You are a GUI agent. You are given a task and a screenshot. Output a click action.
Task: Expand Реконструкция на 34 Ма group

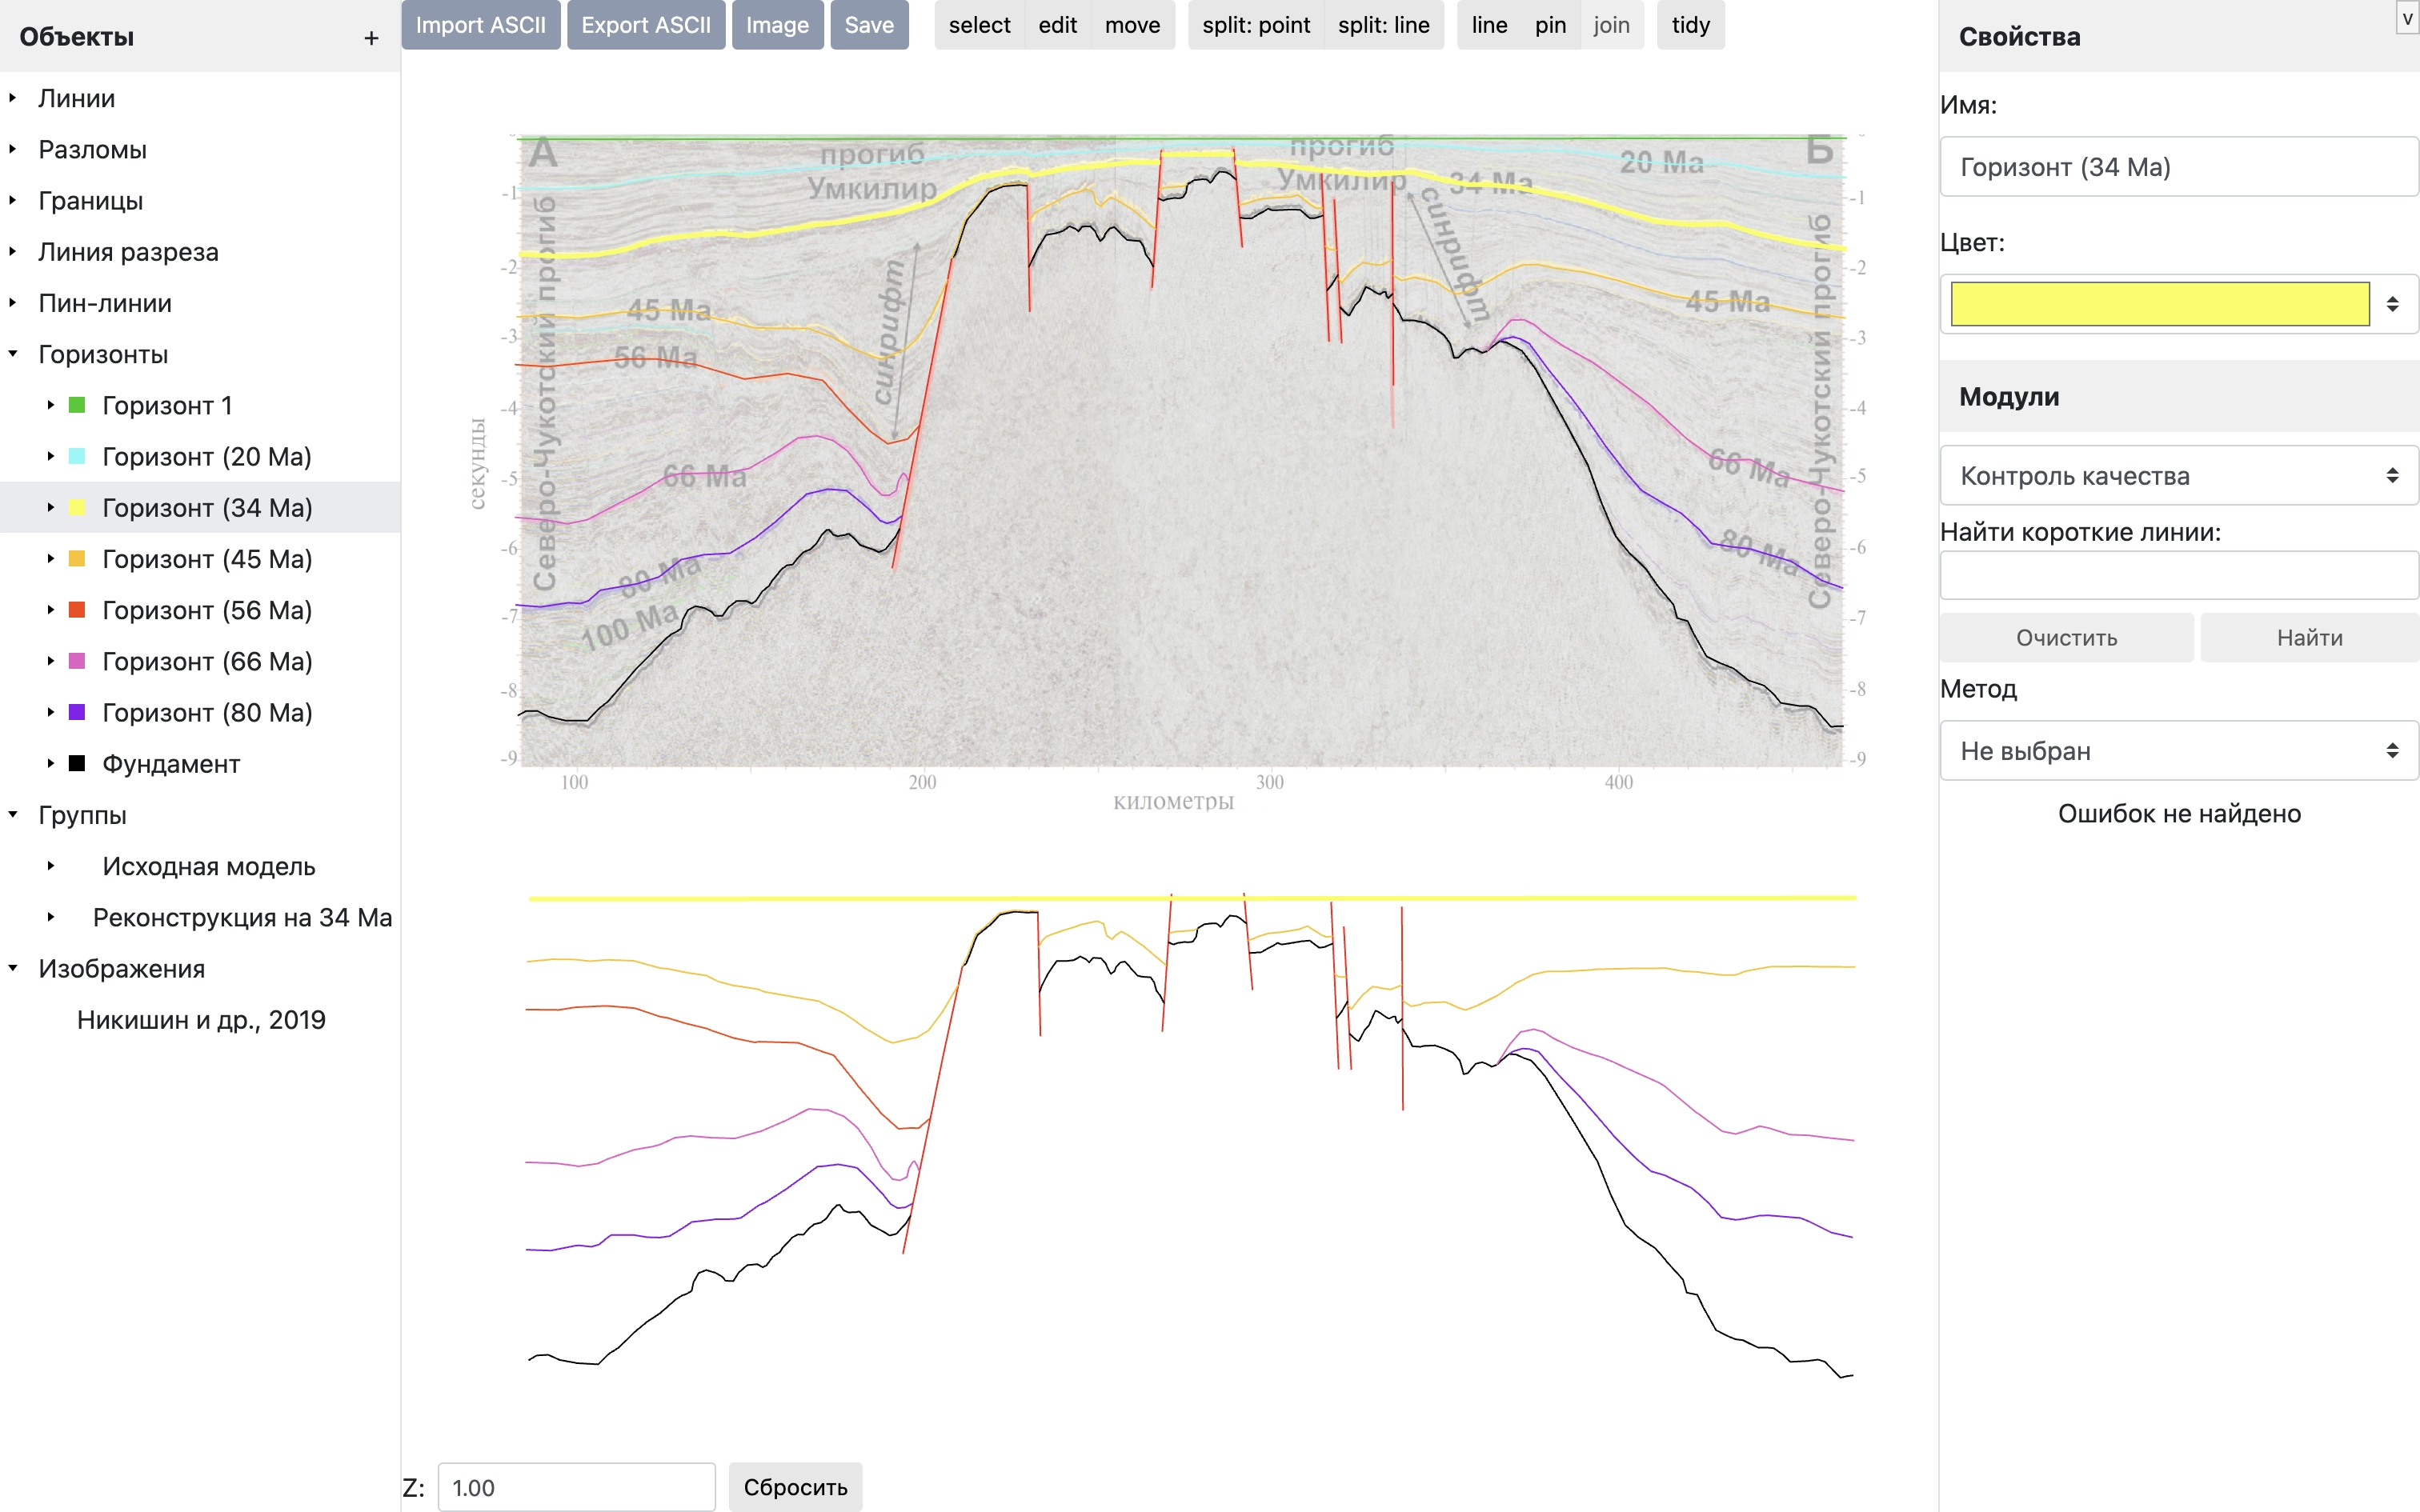click(51, 917)
